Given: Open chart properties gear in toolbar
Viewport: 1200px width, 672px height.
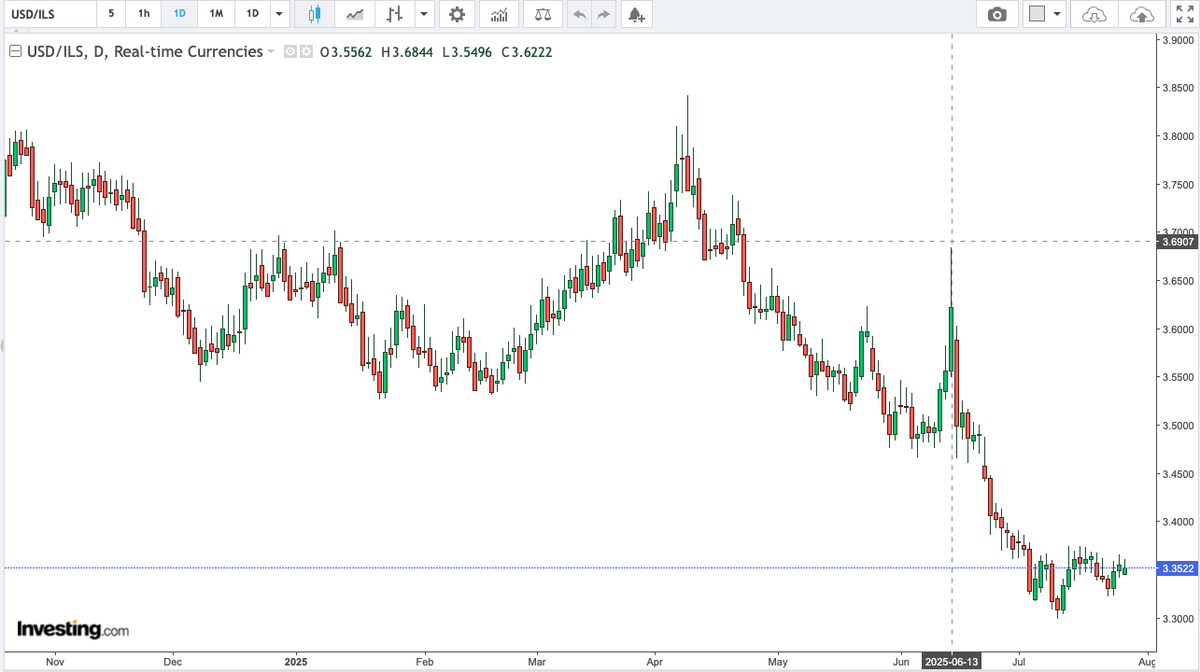Looking at the screenshot, I should pos(457,14).
